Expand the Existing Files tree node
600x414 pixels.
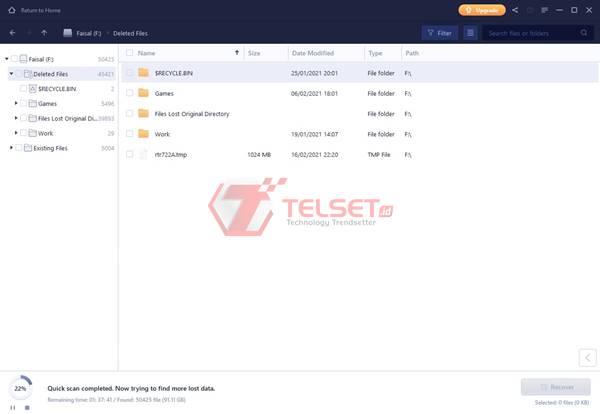click(x=11, y=148)
